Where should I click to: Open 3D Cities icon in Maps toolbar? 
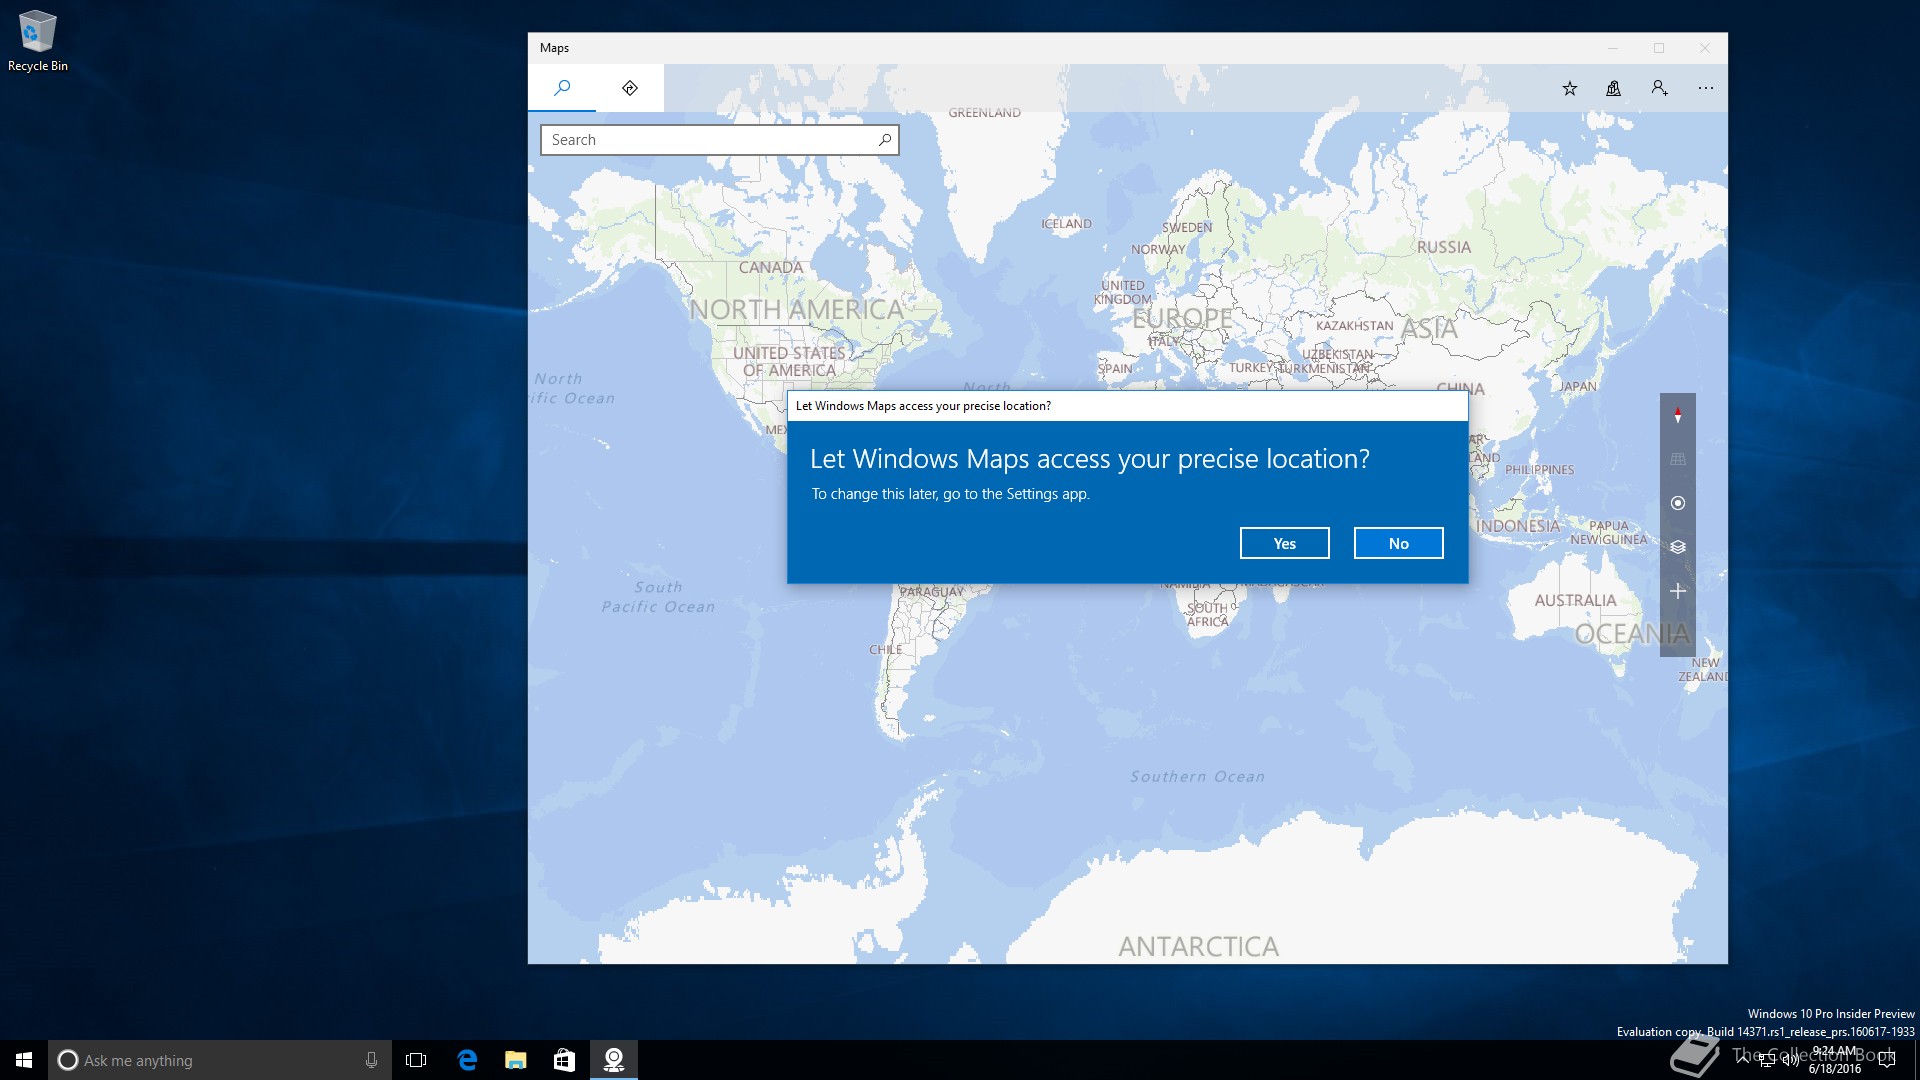pos(1613,88)
